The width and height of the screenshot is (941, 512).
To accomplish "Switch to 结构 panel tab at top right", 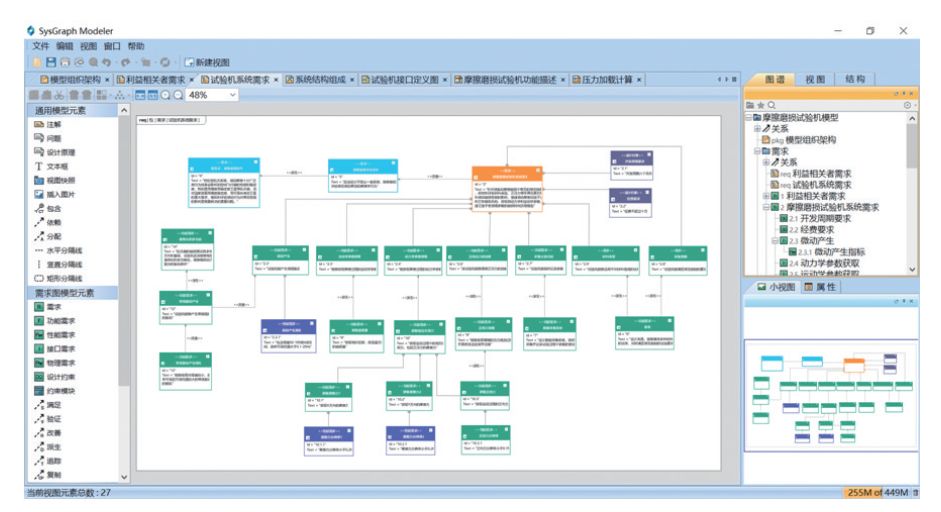I will [855, 79].
